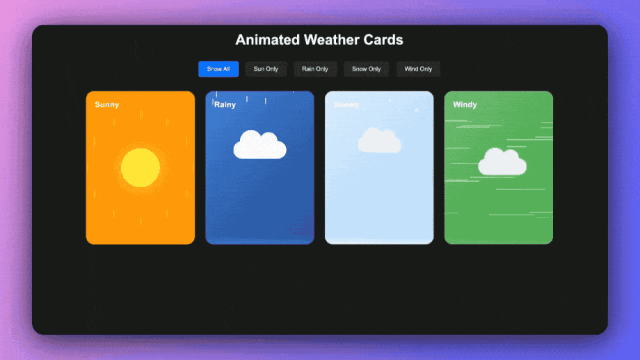Click the light blue area under the snow cloud

[379, 200]
